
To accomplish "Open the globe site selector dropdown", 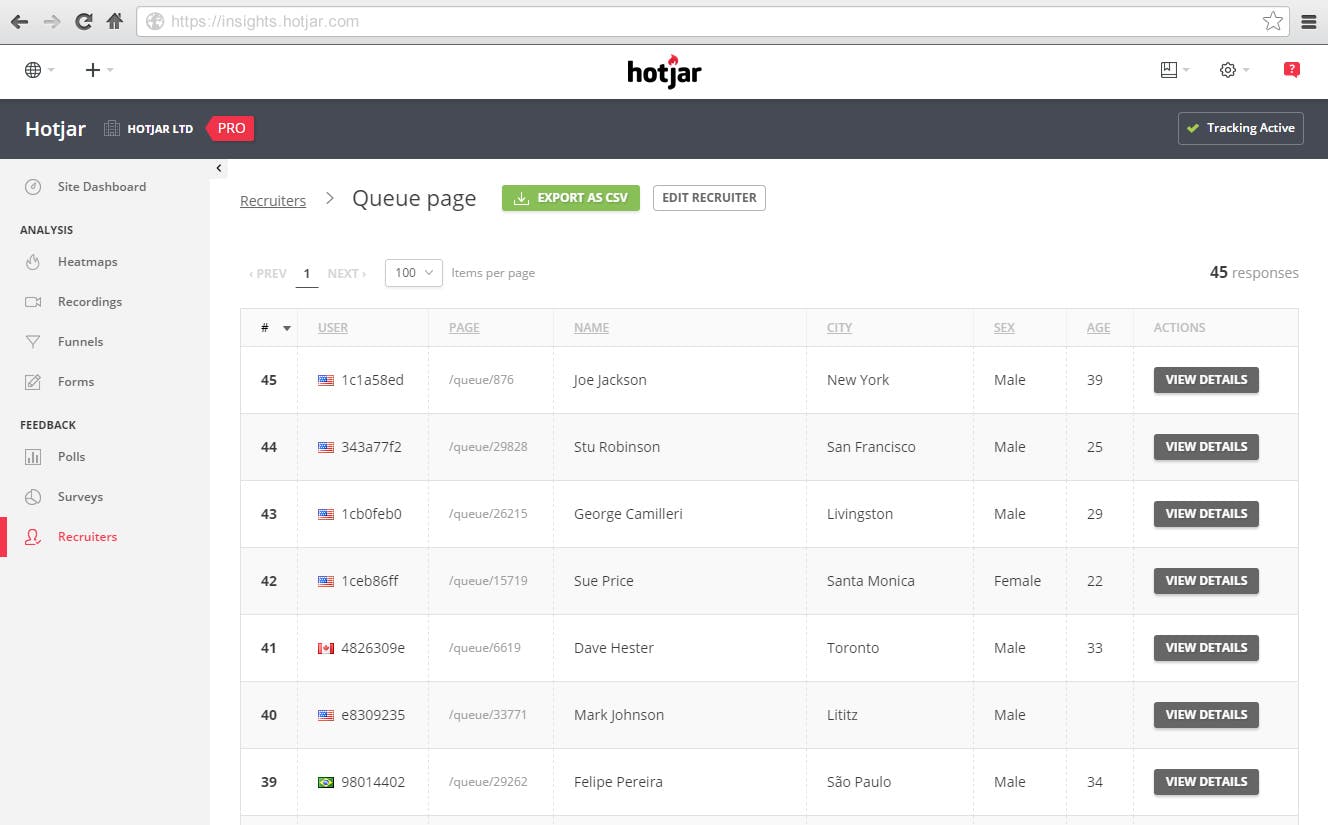I will click(39, 70).
